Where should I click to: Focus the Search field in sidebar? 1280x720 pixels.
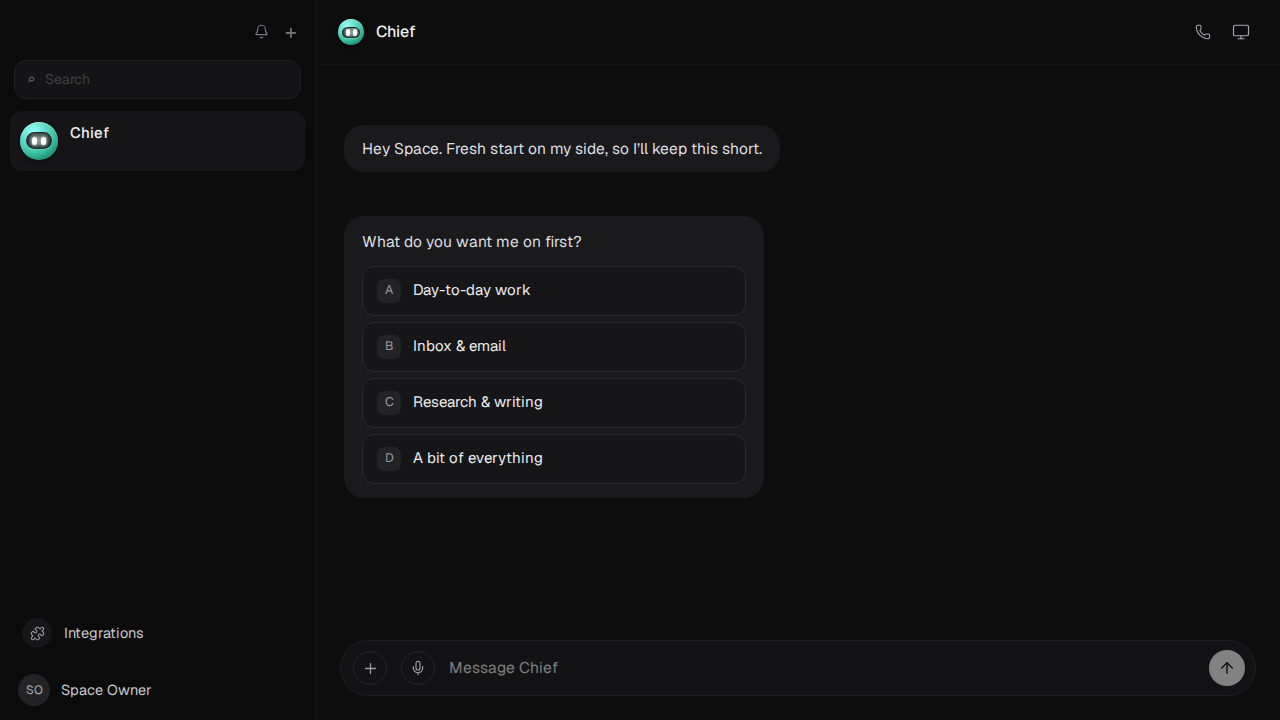click(x=157, y=79)
